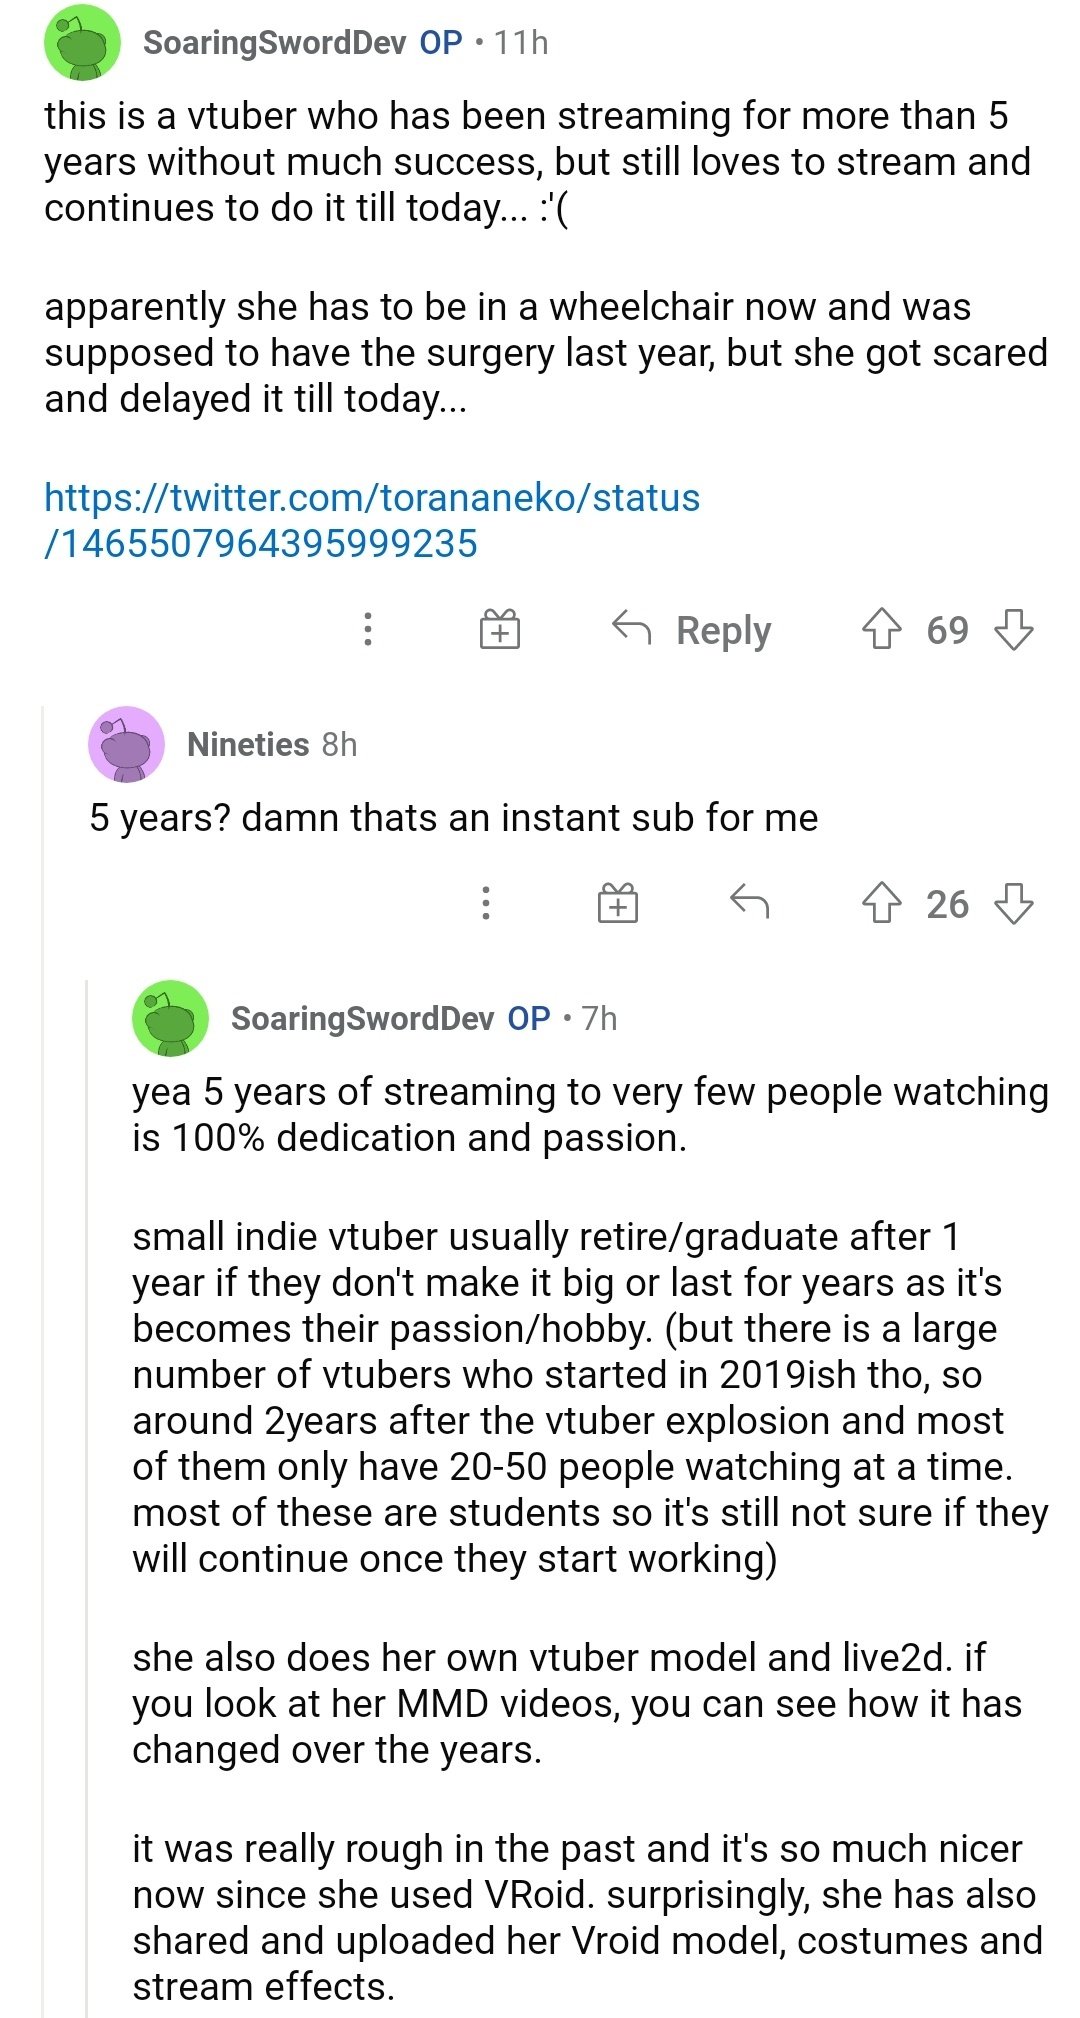Downvote the Nineties comment with 26 points
1080x2018 pixels.
pyautogui.click(x=1014, y=903)
